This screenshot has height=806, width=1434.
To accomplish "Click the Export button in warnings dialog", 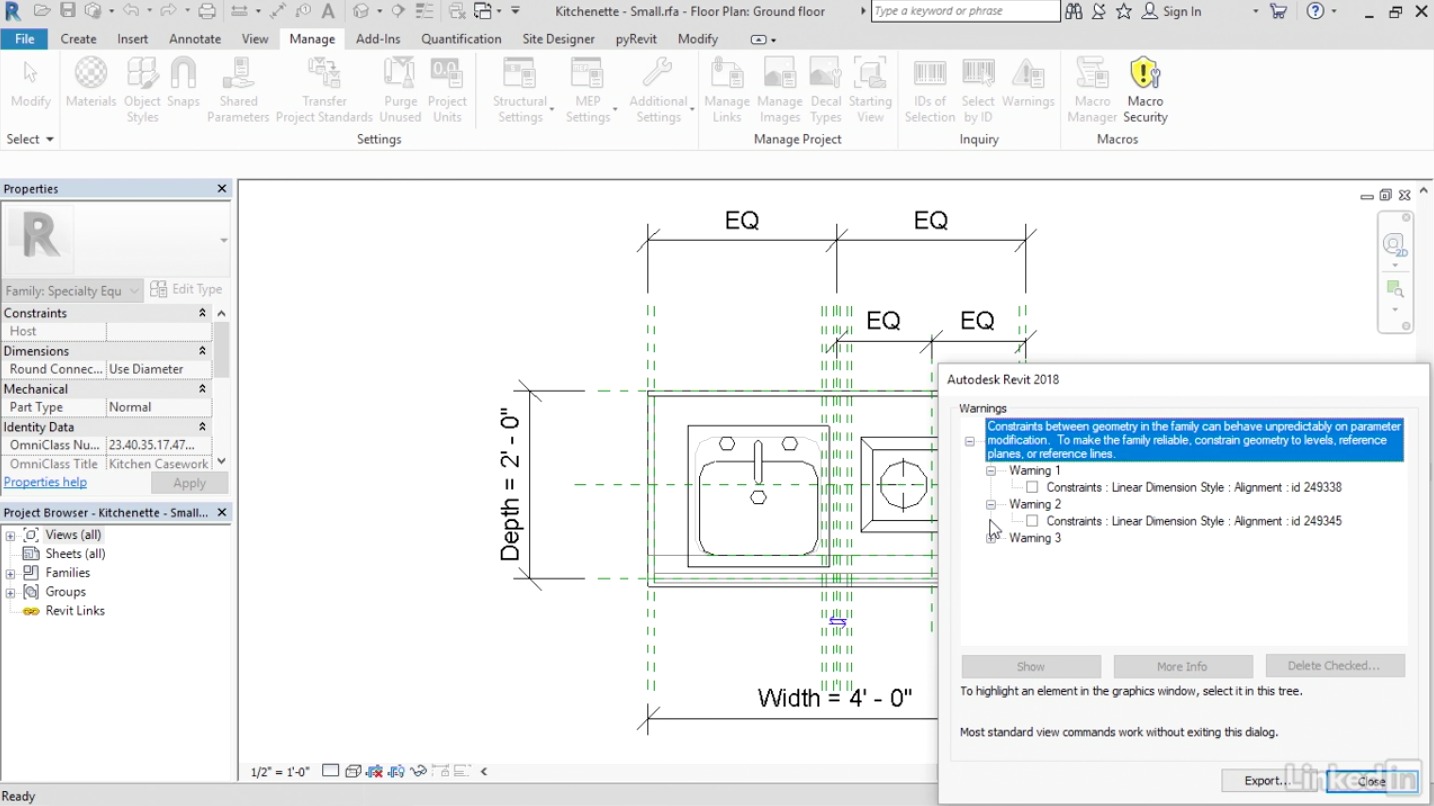I will pos(1262,781).
